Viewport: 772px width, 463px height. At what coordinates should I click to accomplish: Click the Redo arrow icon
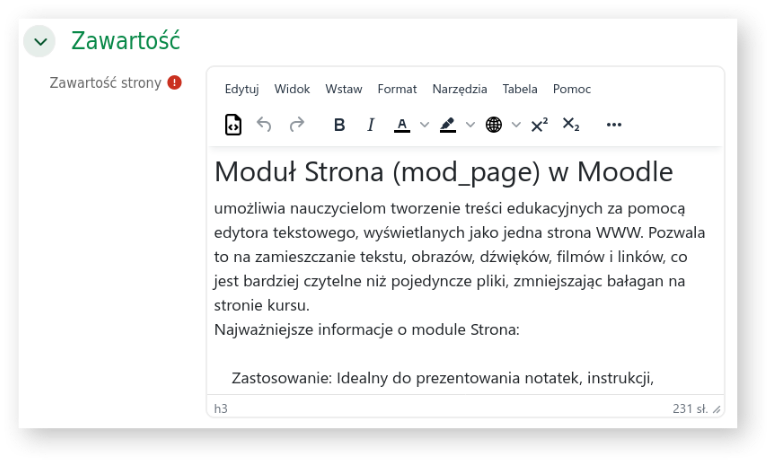(x=297, y=125)
